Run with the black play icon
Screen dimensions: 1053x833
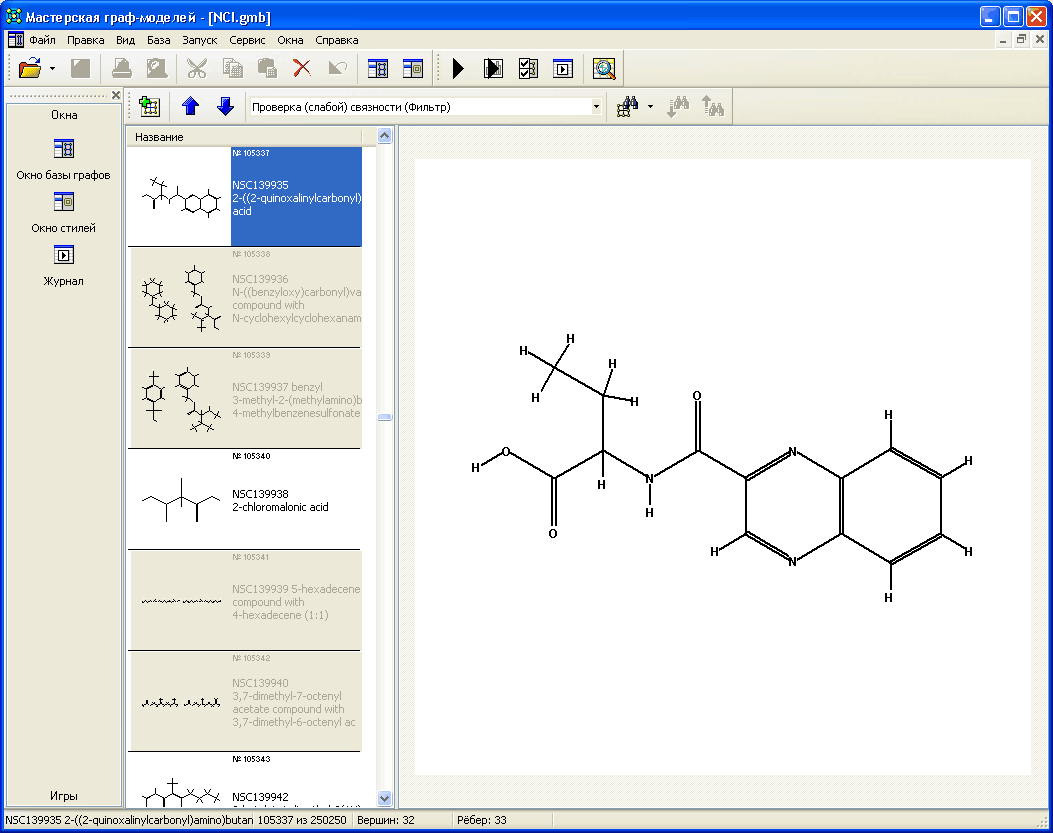pos(458,68)
